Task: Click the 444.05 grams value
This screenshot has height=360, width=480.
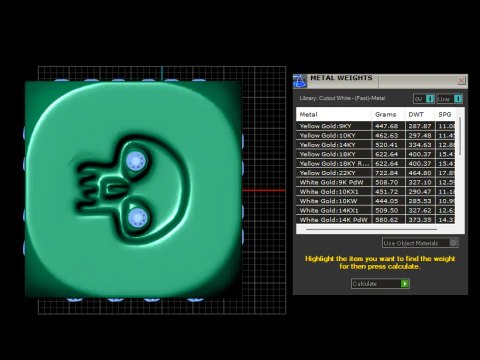Action: coord(386,201)
